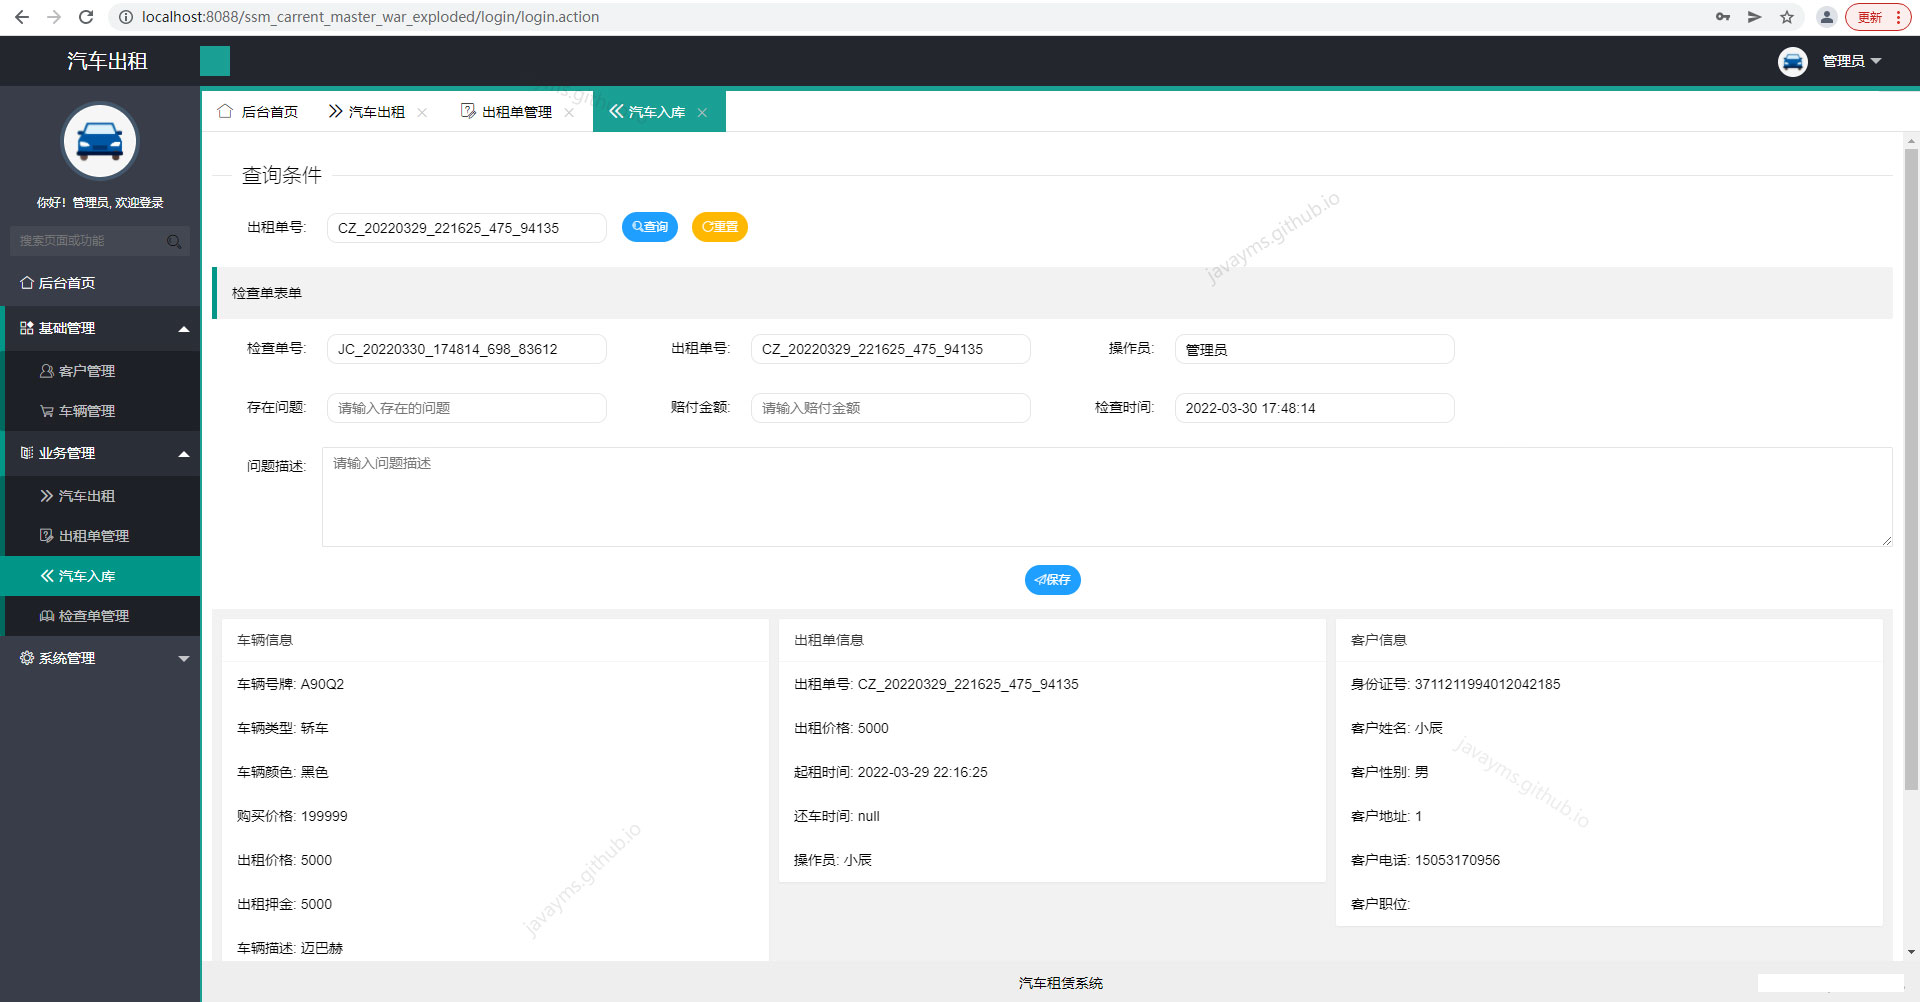Screen dimensions: 1920x1002
Task: Switch to the 后台首页 tab
Action: [x=268, y=111]
